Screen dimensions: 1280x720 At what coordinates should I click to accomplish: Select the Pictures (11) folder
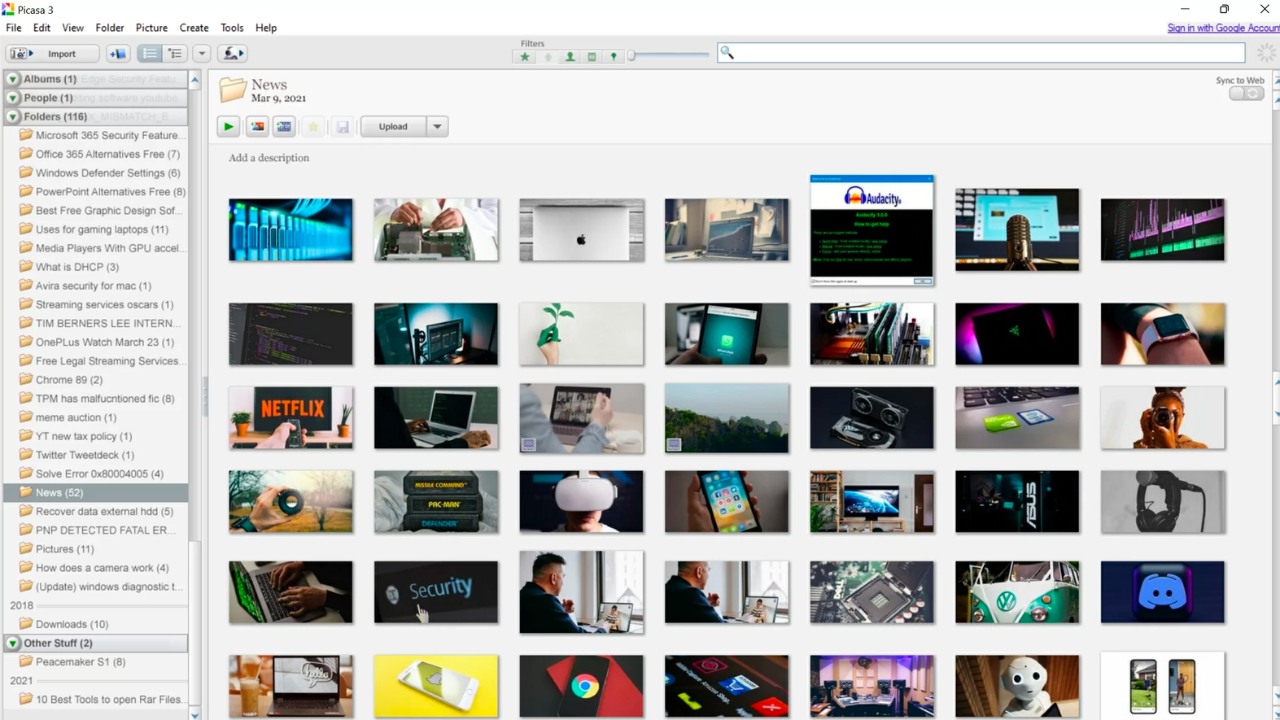coord(65,549)
